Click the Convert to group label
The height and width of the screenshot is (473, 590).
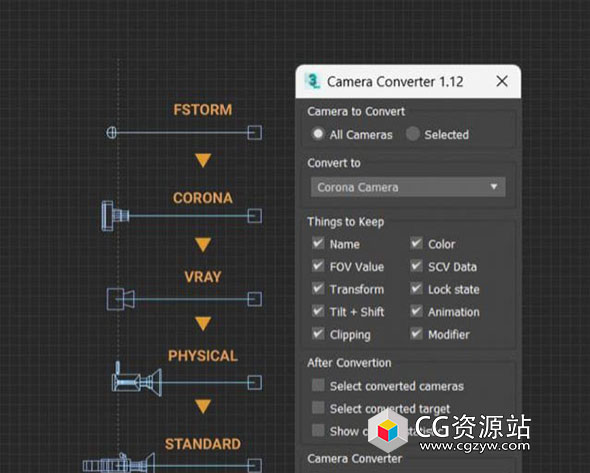(x=334, y=163)
